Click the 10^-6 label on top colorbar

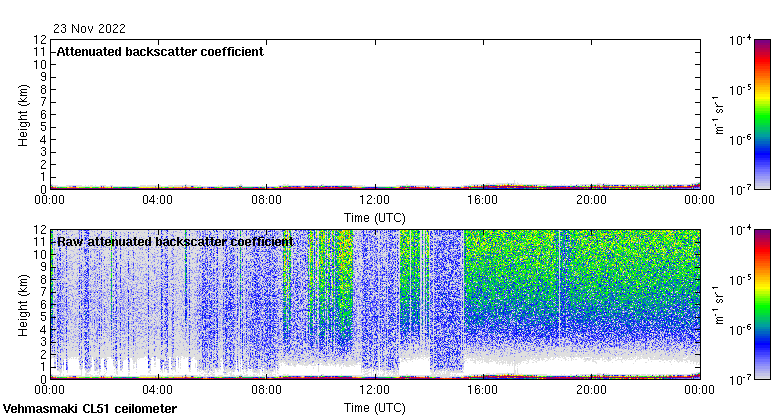click(740, 140)
